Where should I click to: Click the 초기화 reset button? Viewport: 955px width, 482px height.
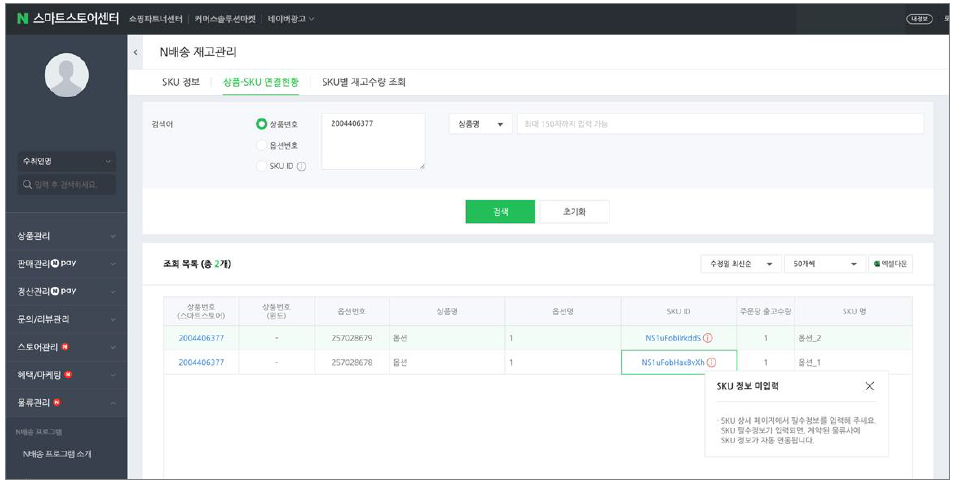[x=574, y=212]
